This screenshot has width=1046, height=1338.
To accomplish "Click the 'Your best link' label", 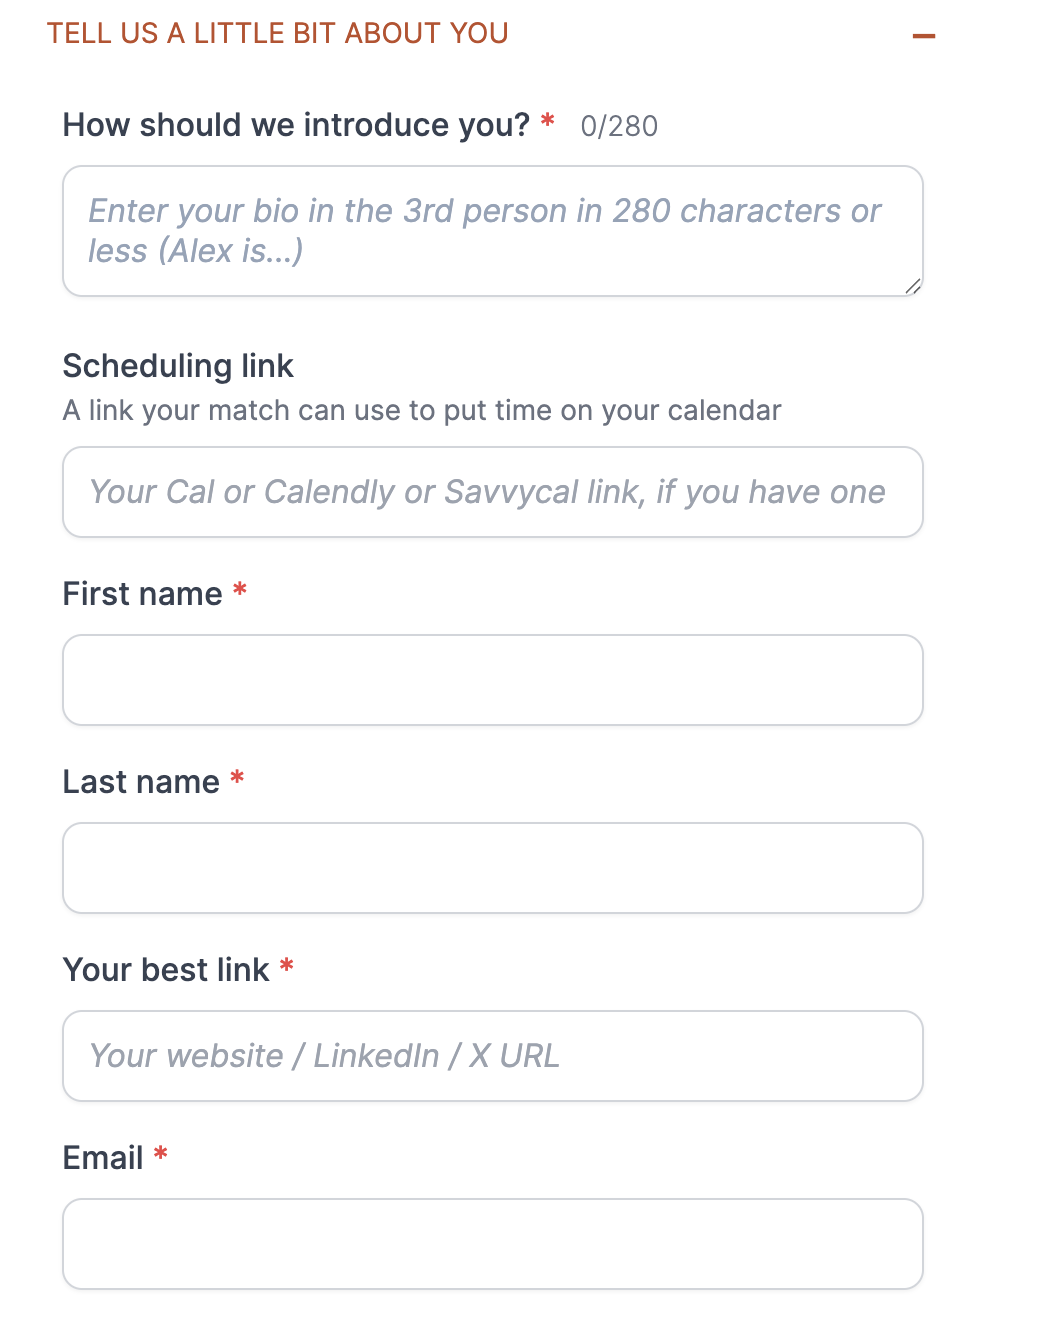I will [166, 970].
